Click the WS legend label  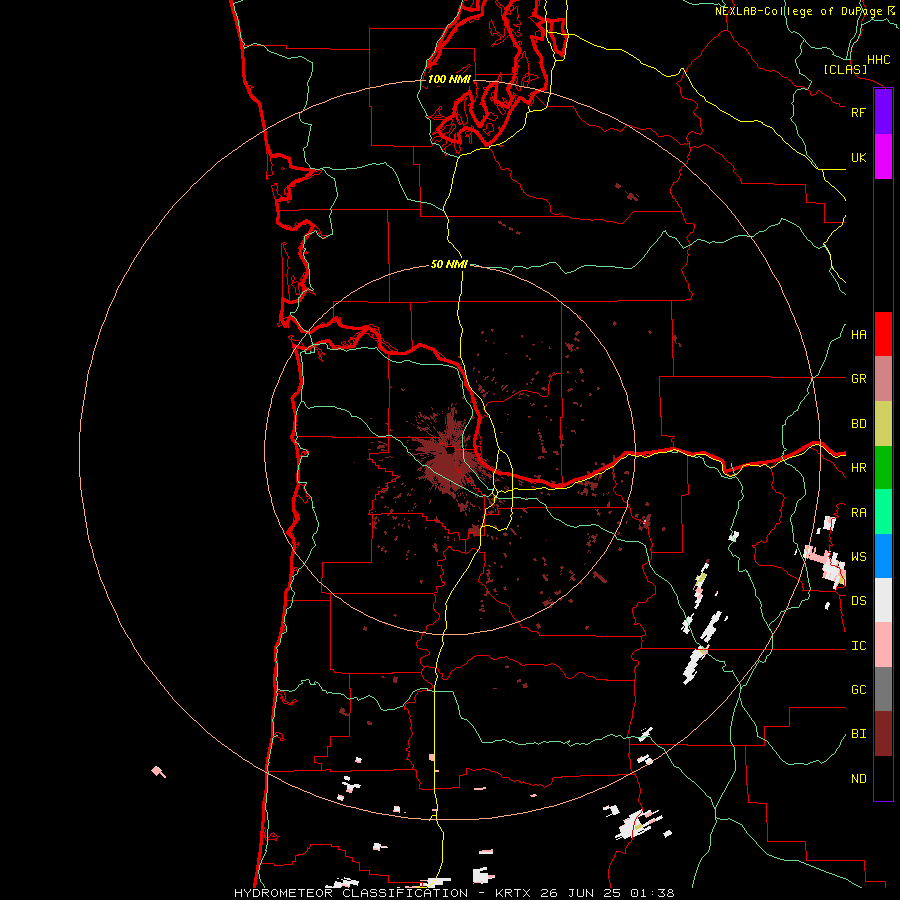pyautogui.click(x=858, y=557)
